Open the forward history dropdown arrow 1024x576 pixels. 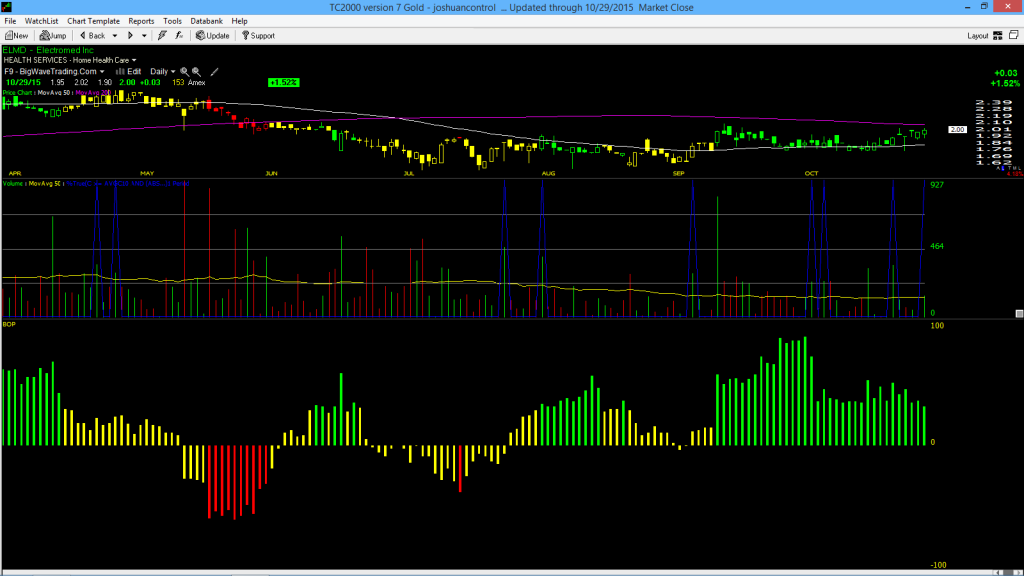point(144,36)
